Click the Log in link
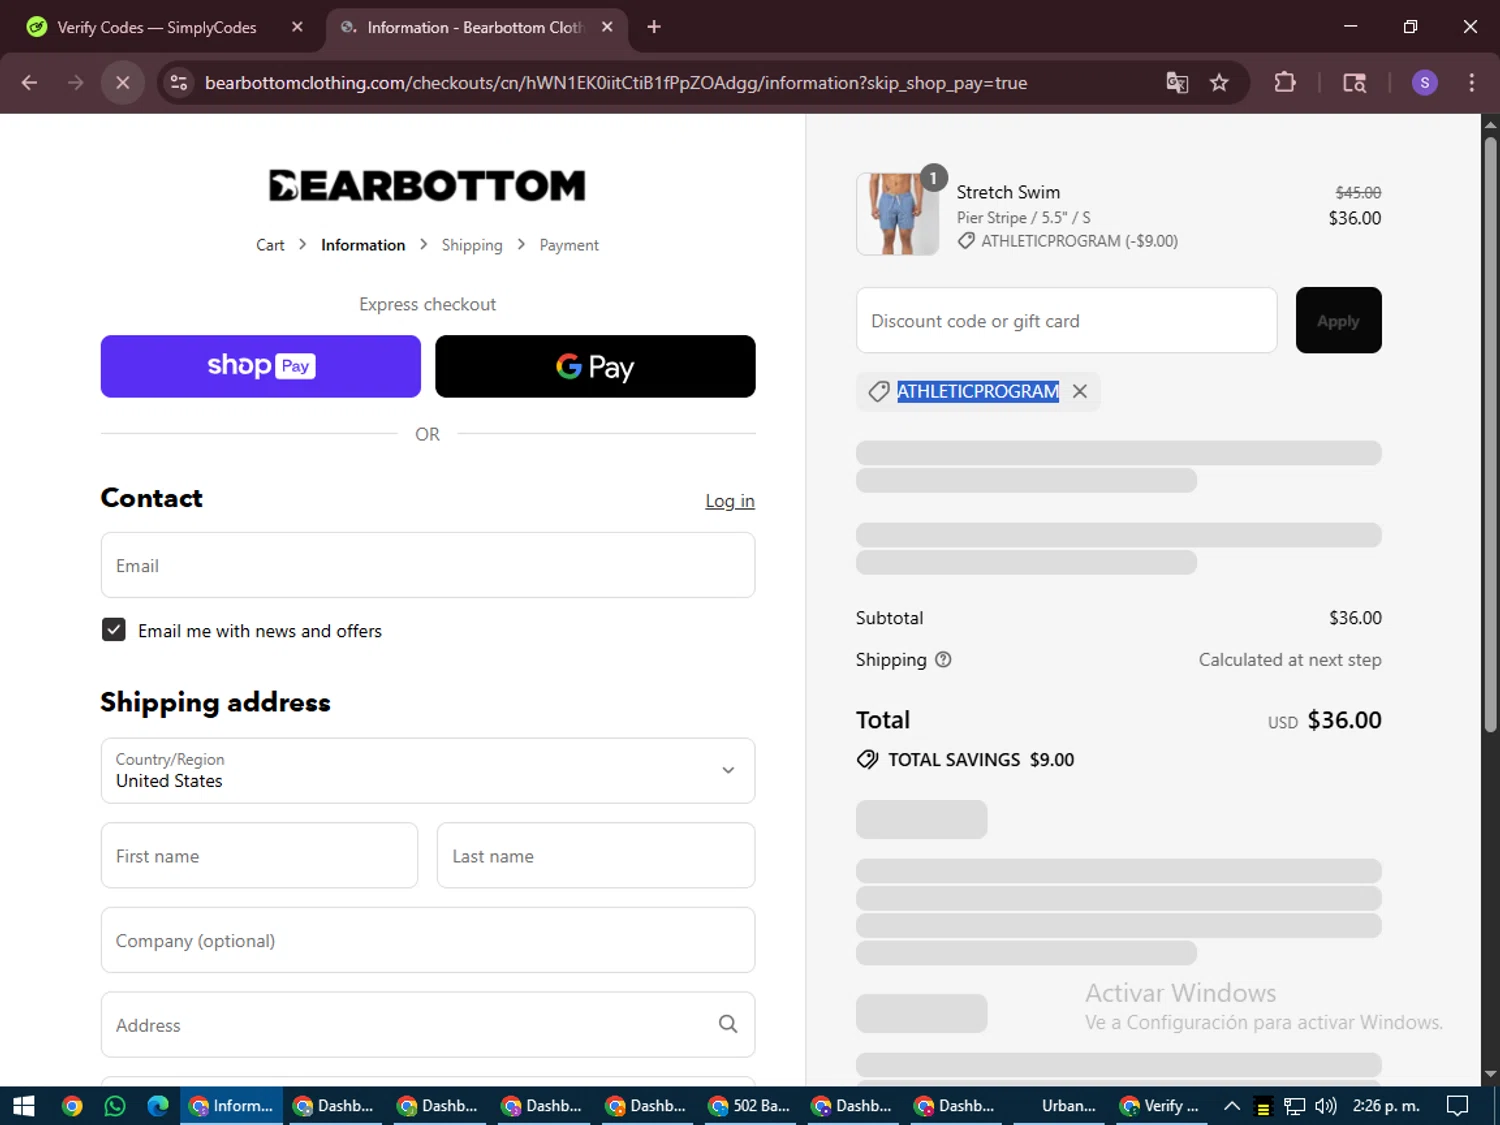The height and width of the screenshot is (1125, 1500). 730,501
